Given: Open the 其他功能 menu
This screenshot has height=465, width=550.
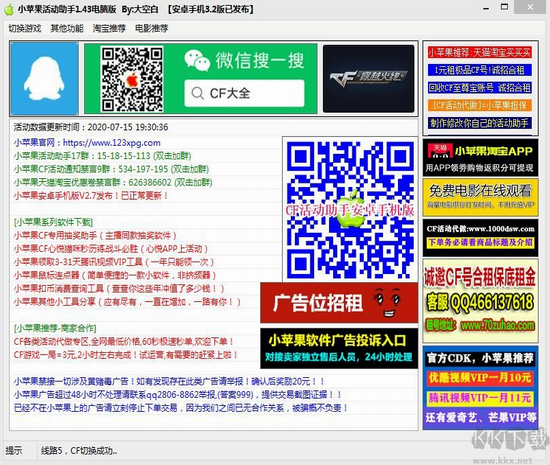Looking at the screenshot, I should click(x=67, y=28).
